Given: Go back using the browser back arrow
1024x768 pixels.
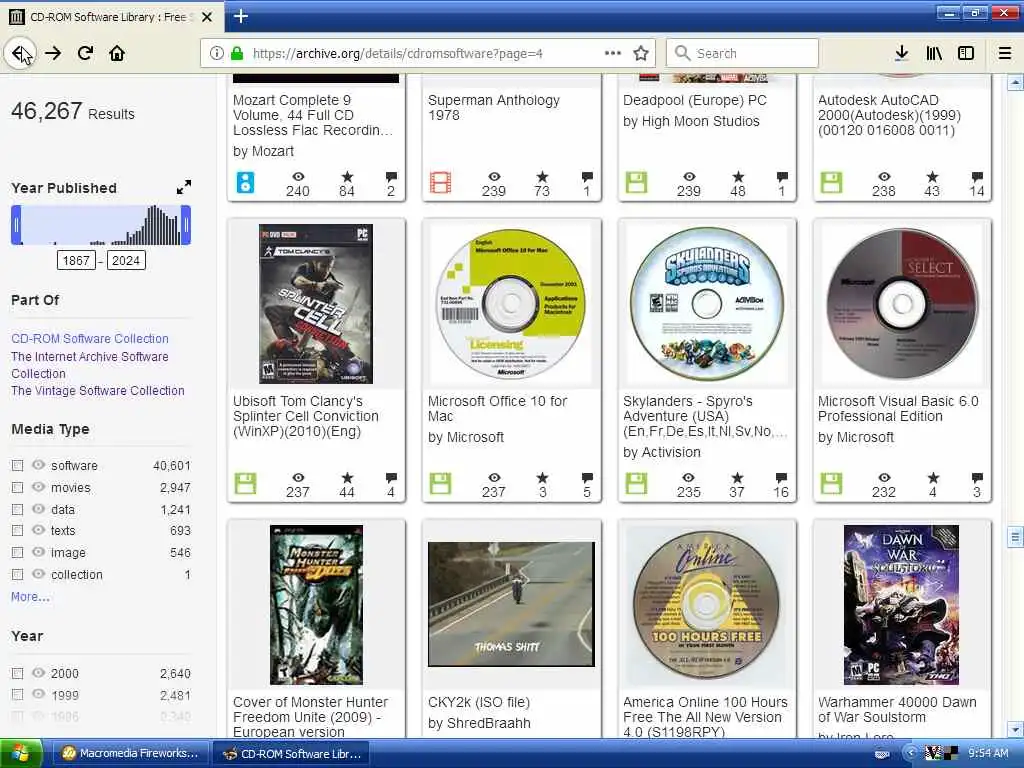Looking at the screenshot, I should point(20,53).
